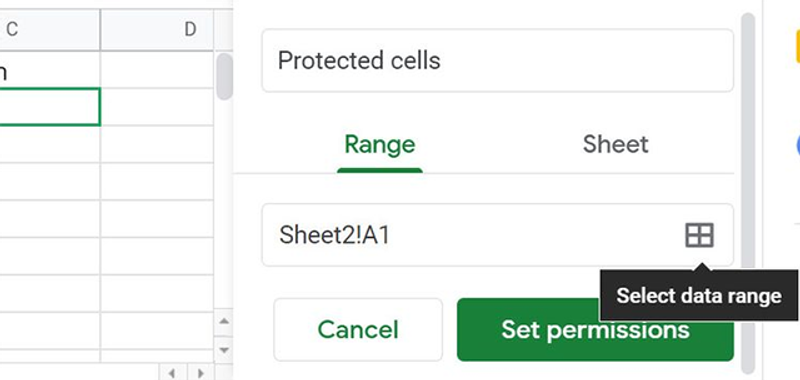
Task: Click the Cancel button
Action: (358, 330)
